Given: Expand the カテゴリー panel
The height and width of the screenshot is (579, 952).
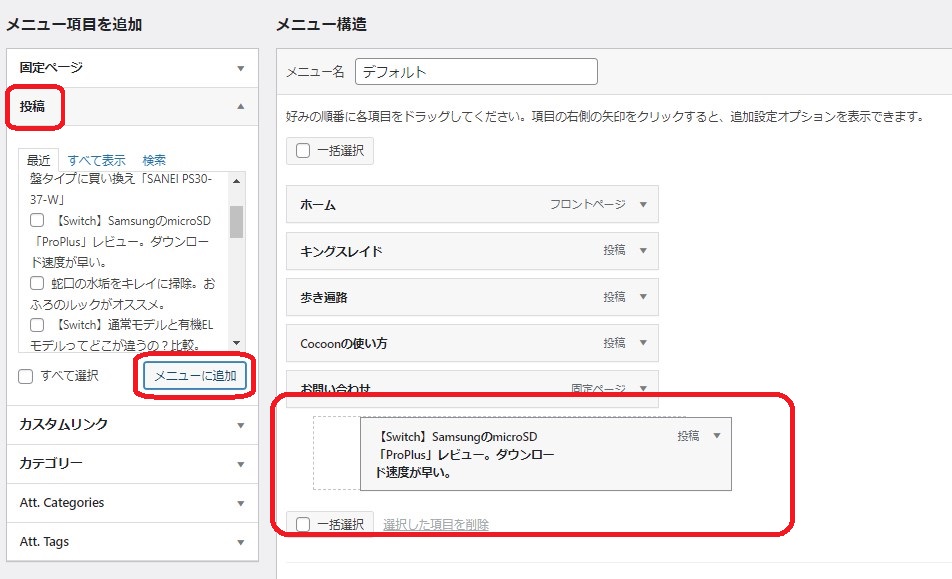Looking at the screenshot, I should pyautogui.click(x=240, y=464).
